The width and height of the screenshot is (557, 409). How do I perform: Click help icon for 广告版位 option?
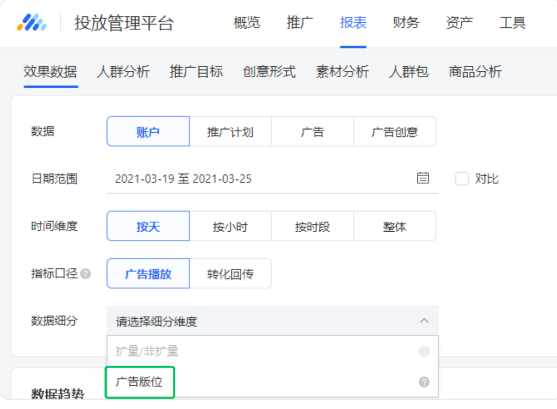[x=424, y=382]
